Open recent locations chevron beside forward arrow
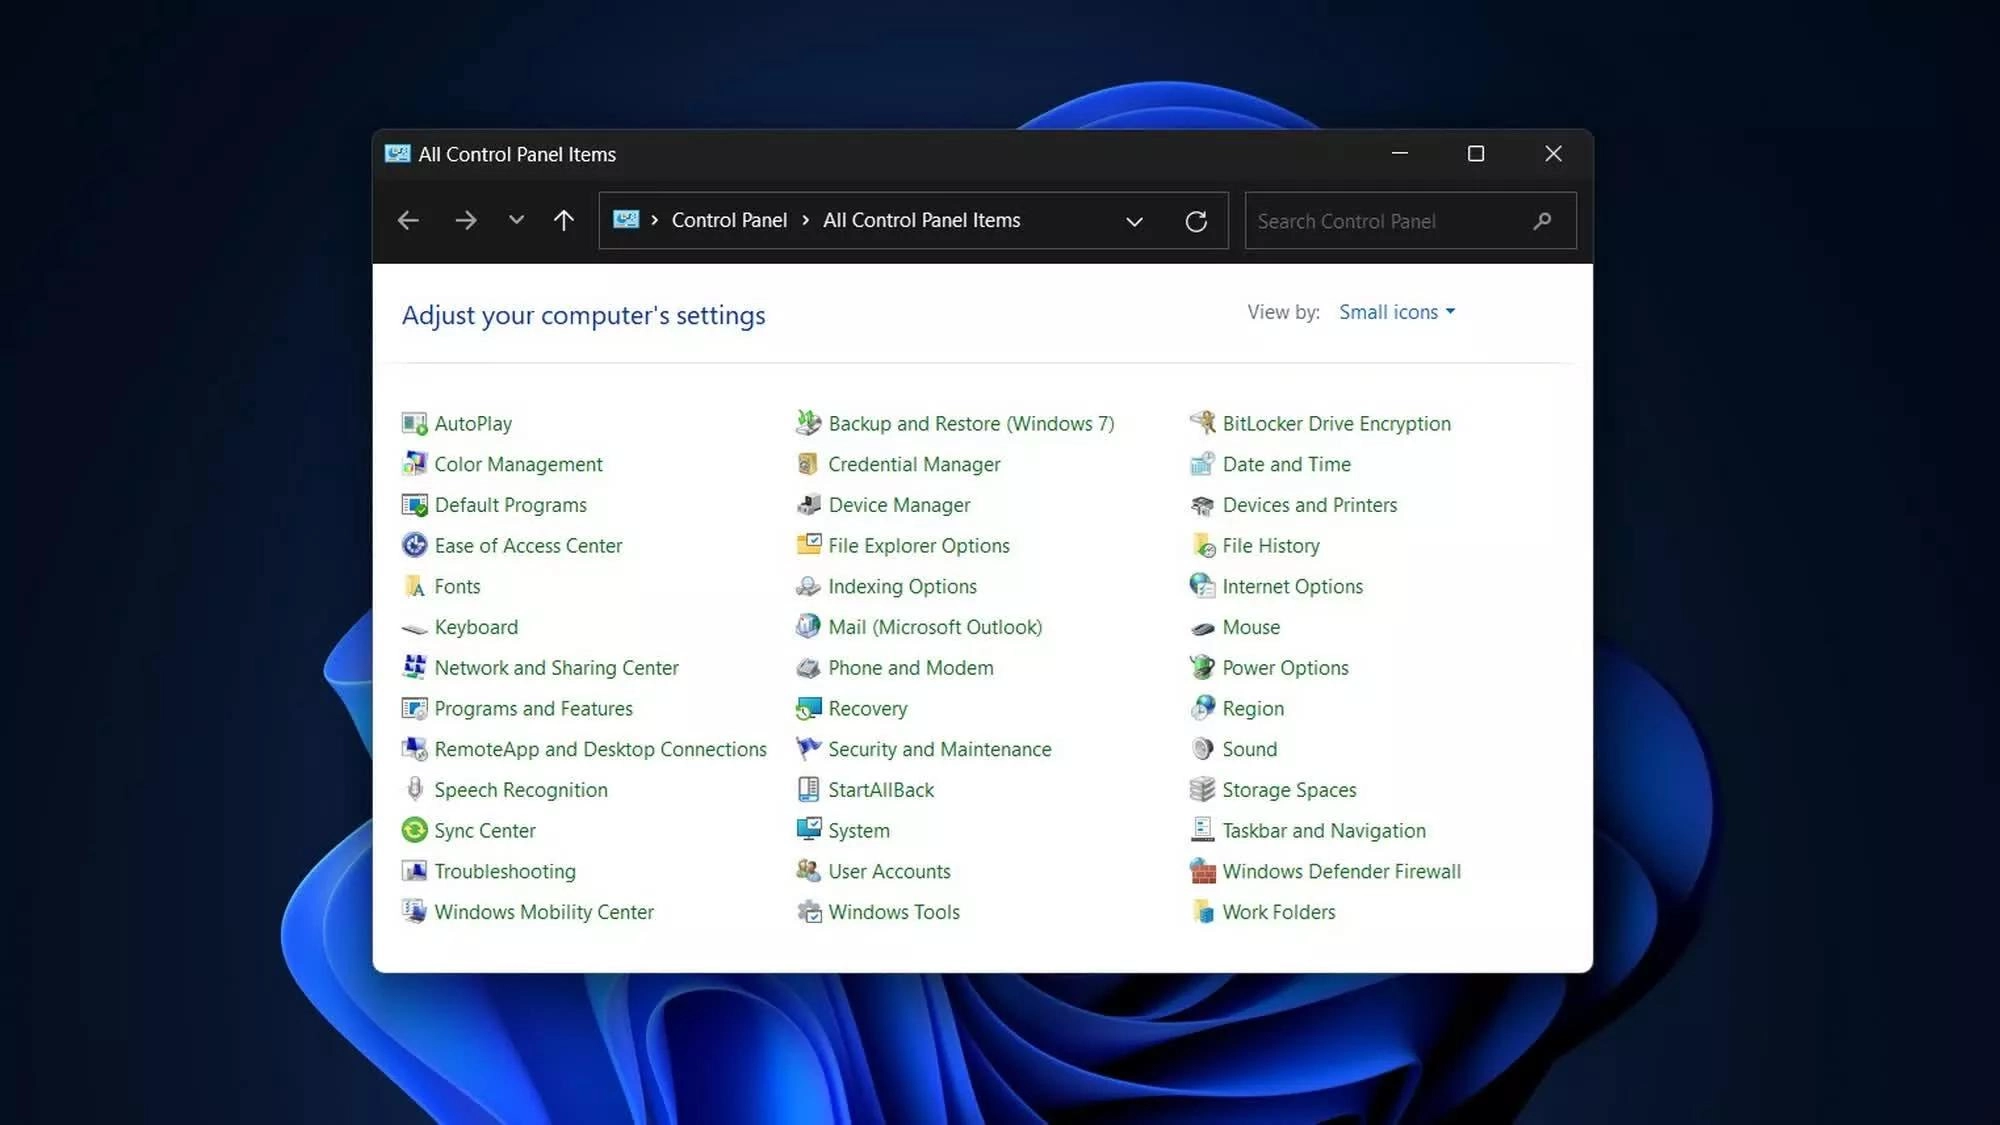Viewport: 2000px width, 1125px height. pos(516,220)
